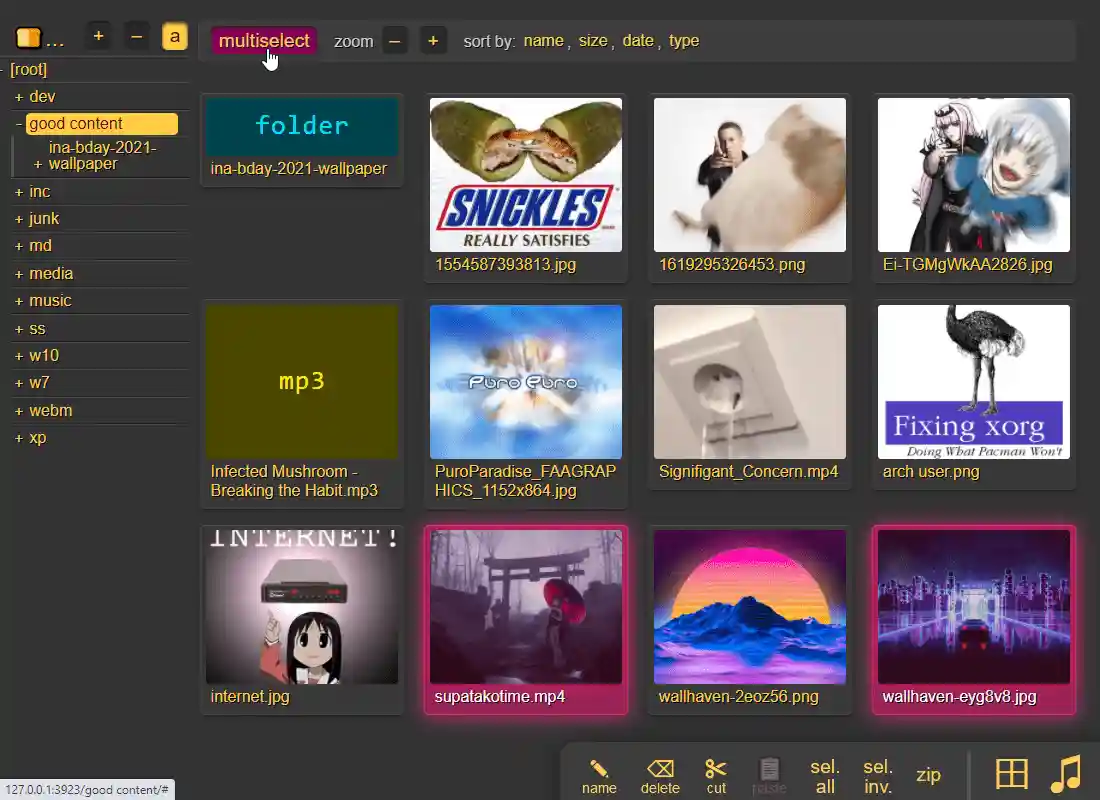Toggle selection of wallhaven-eyg8v8.jpg
Image resolution: width=1100 pixels, height=800 pixels.
973,607
